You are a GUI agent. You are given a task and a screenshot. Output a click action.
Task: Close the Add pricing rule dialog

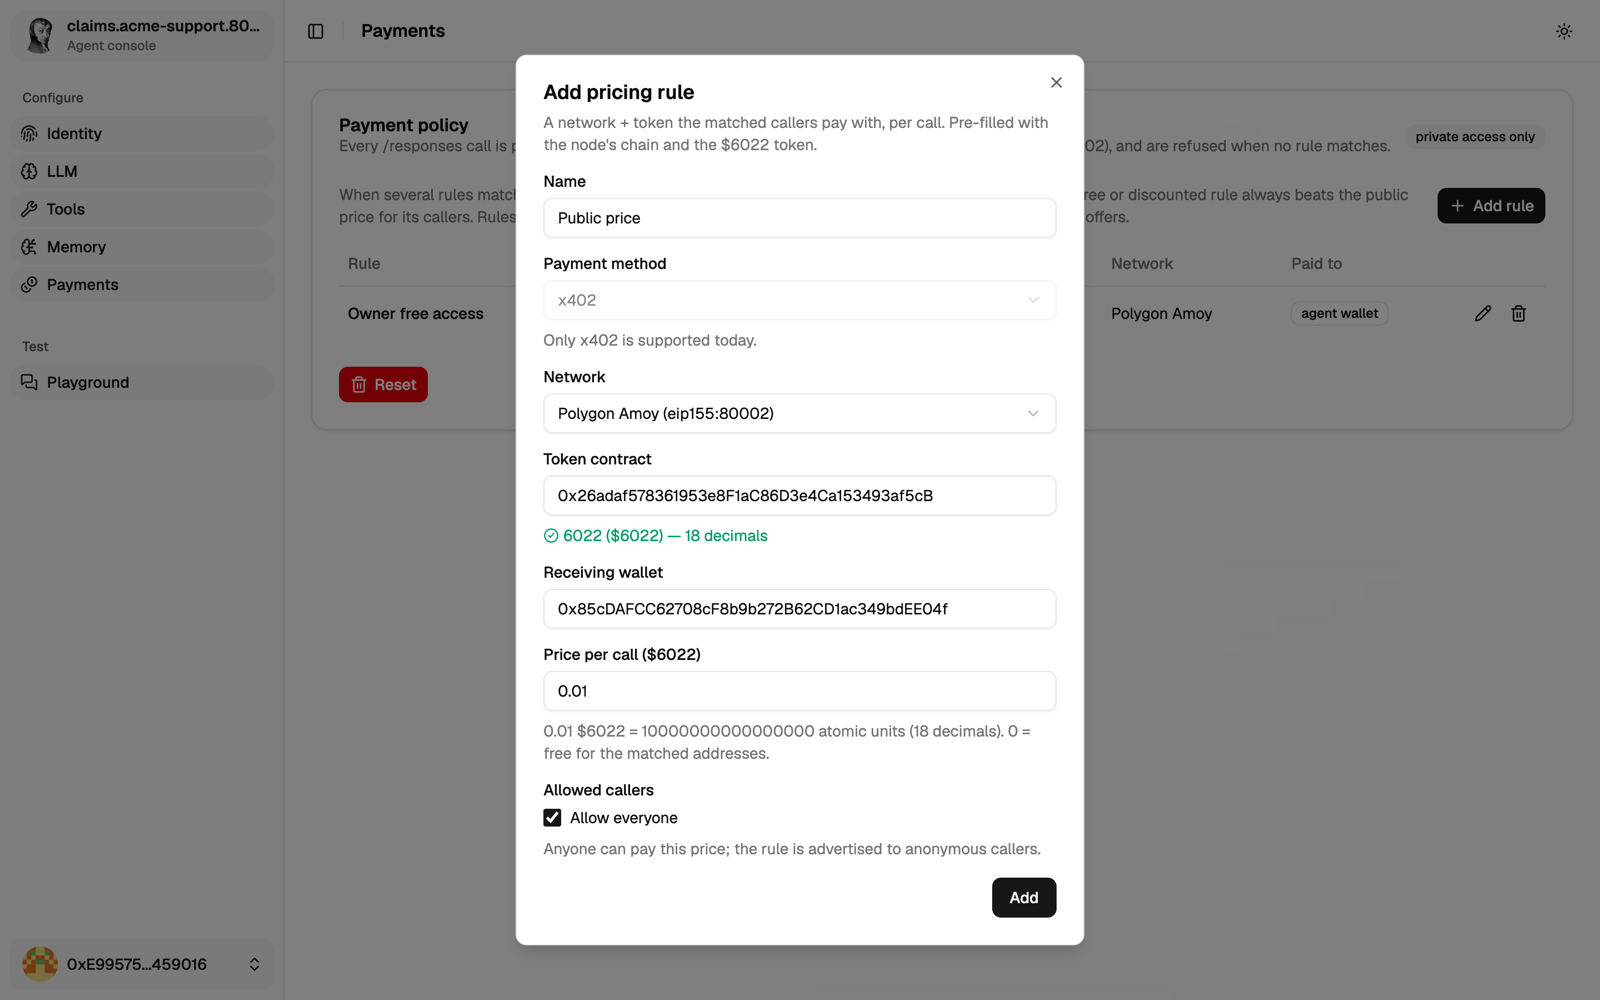click(1056, 82)
